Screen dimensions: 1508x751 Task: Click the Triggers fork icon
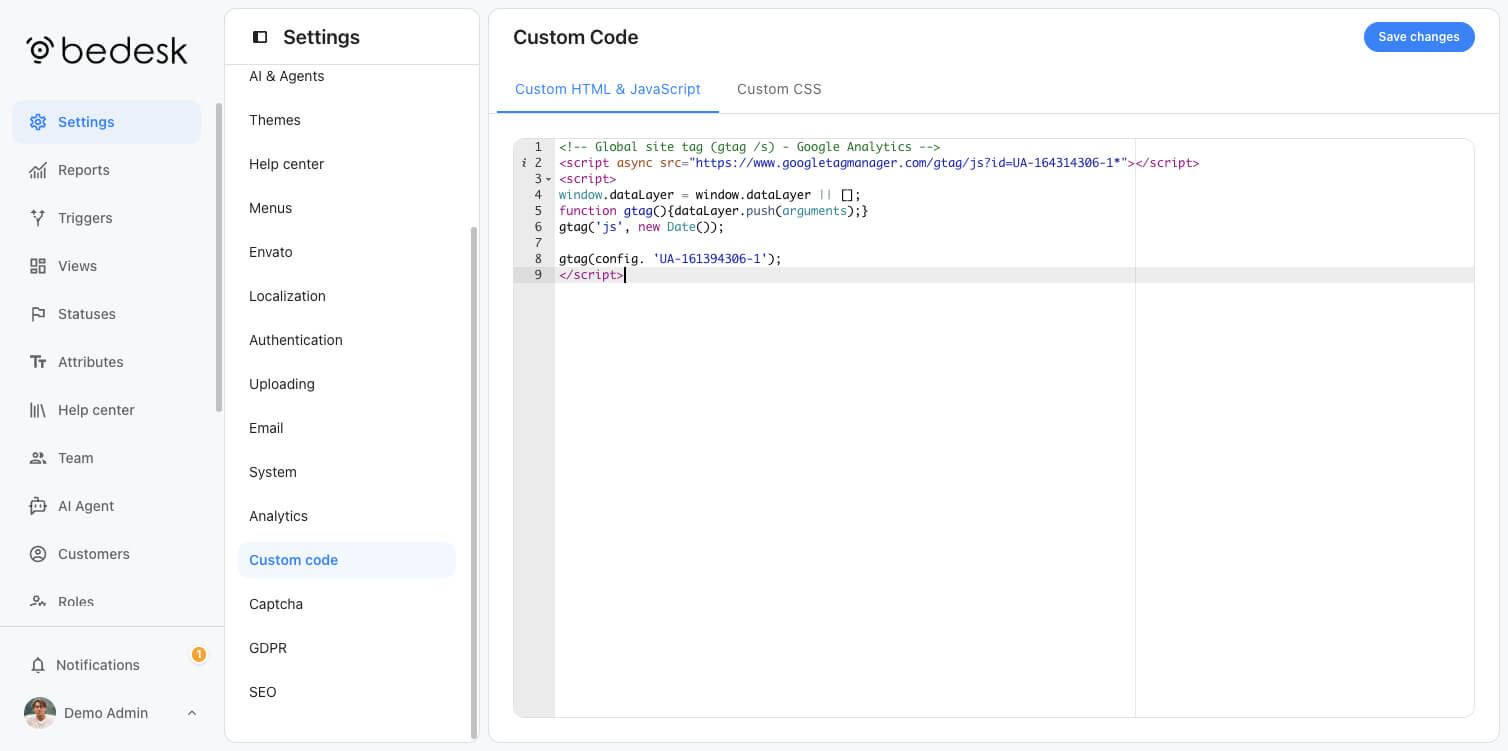[x=38, y=218]
